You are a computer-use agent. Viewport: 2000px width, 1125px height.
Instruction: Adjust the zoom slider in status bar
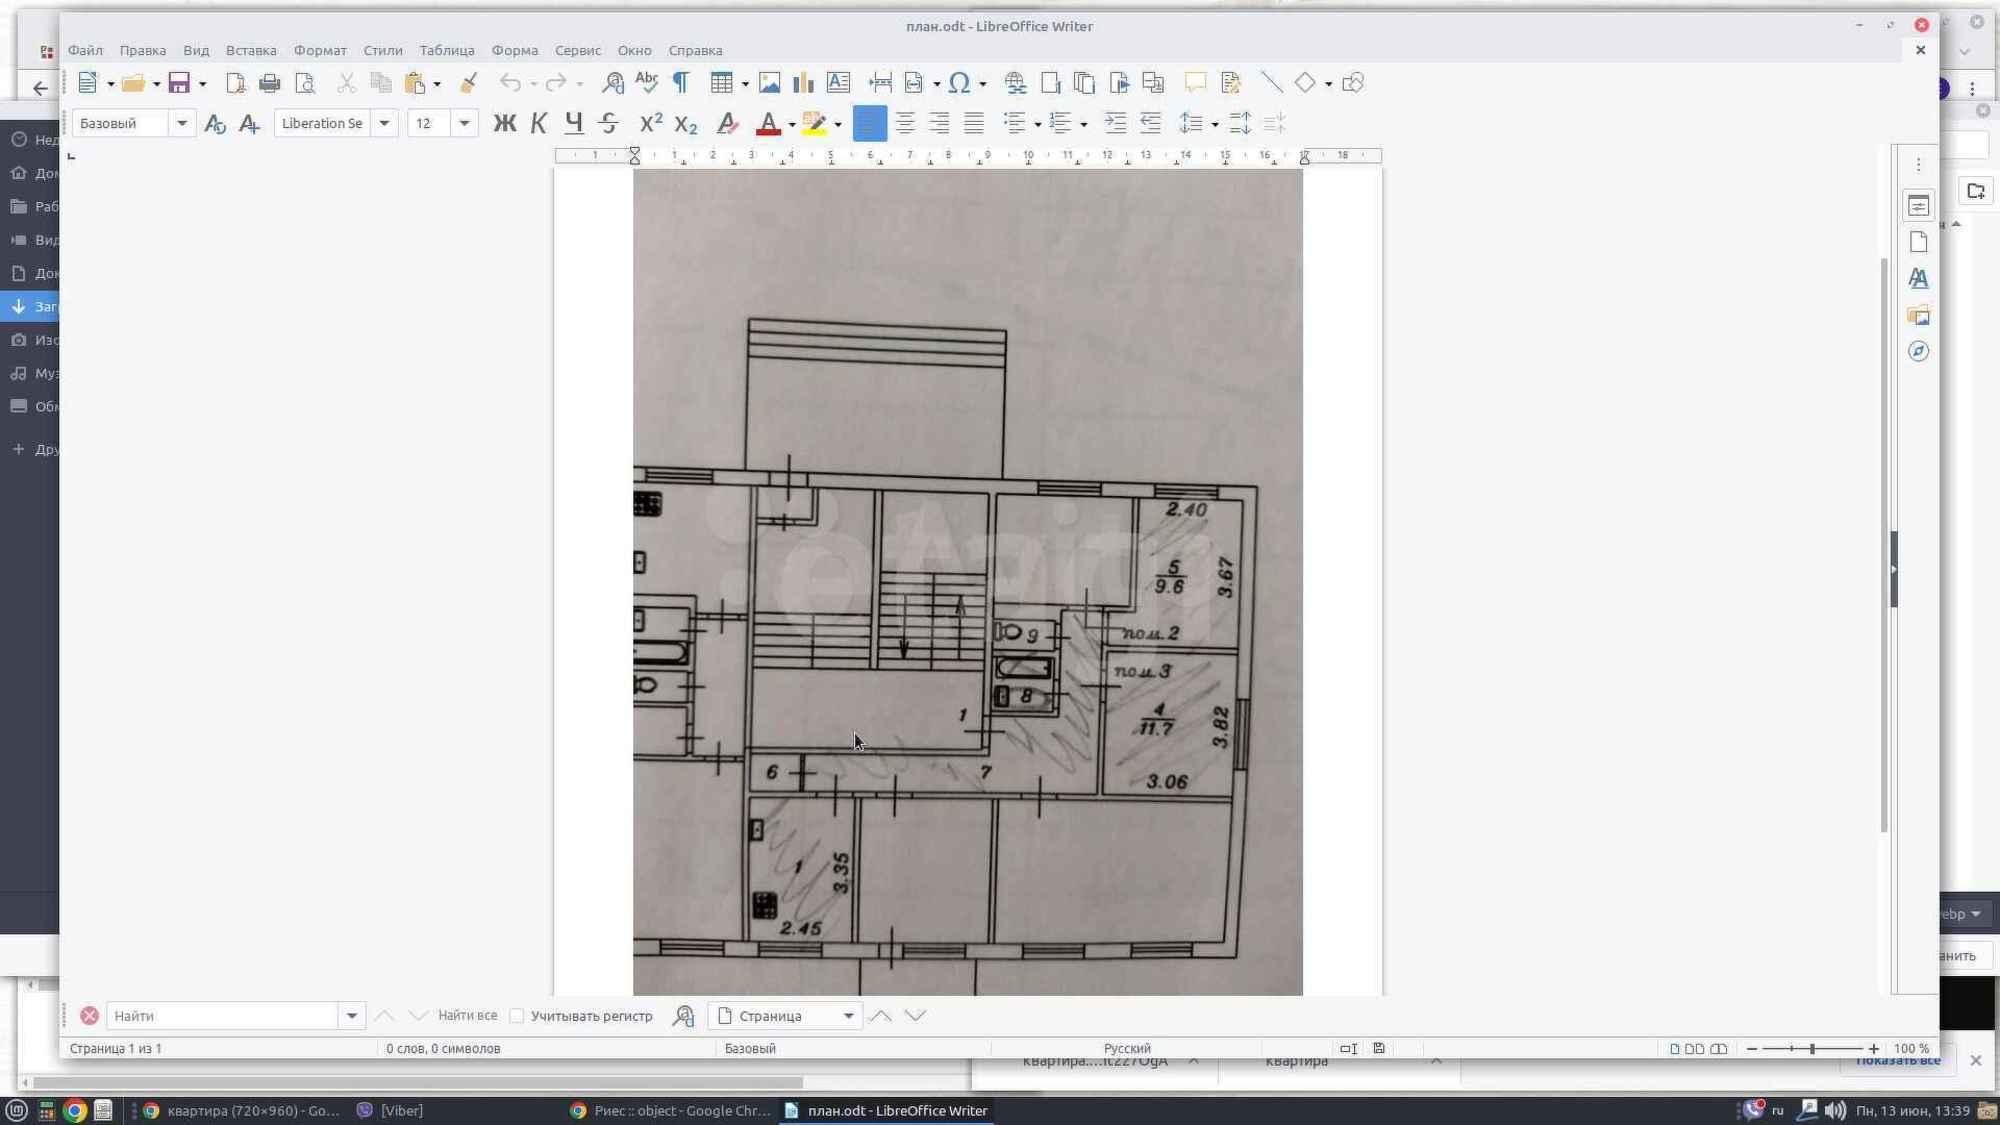[1812, 1049]
